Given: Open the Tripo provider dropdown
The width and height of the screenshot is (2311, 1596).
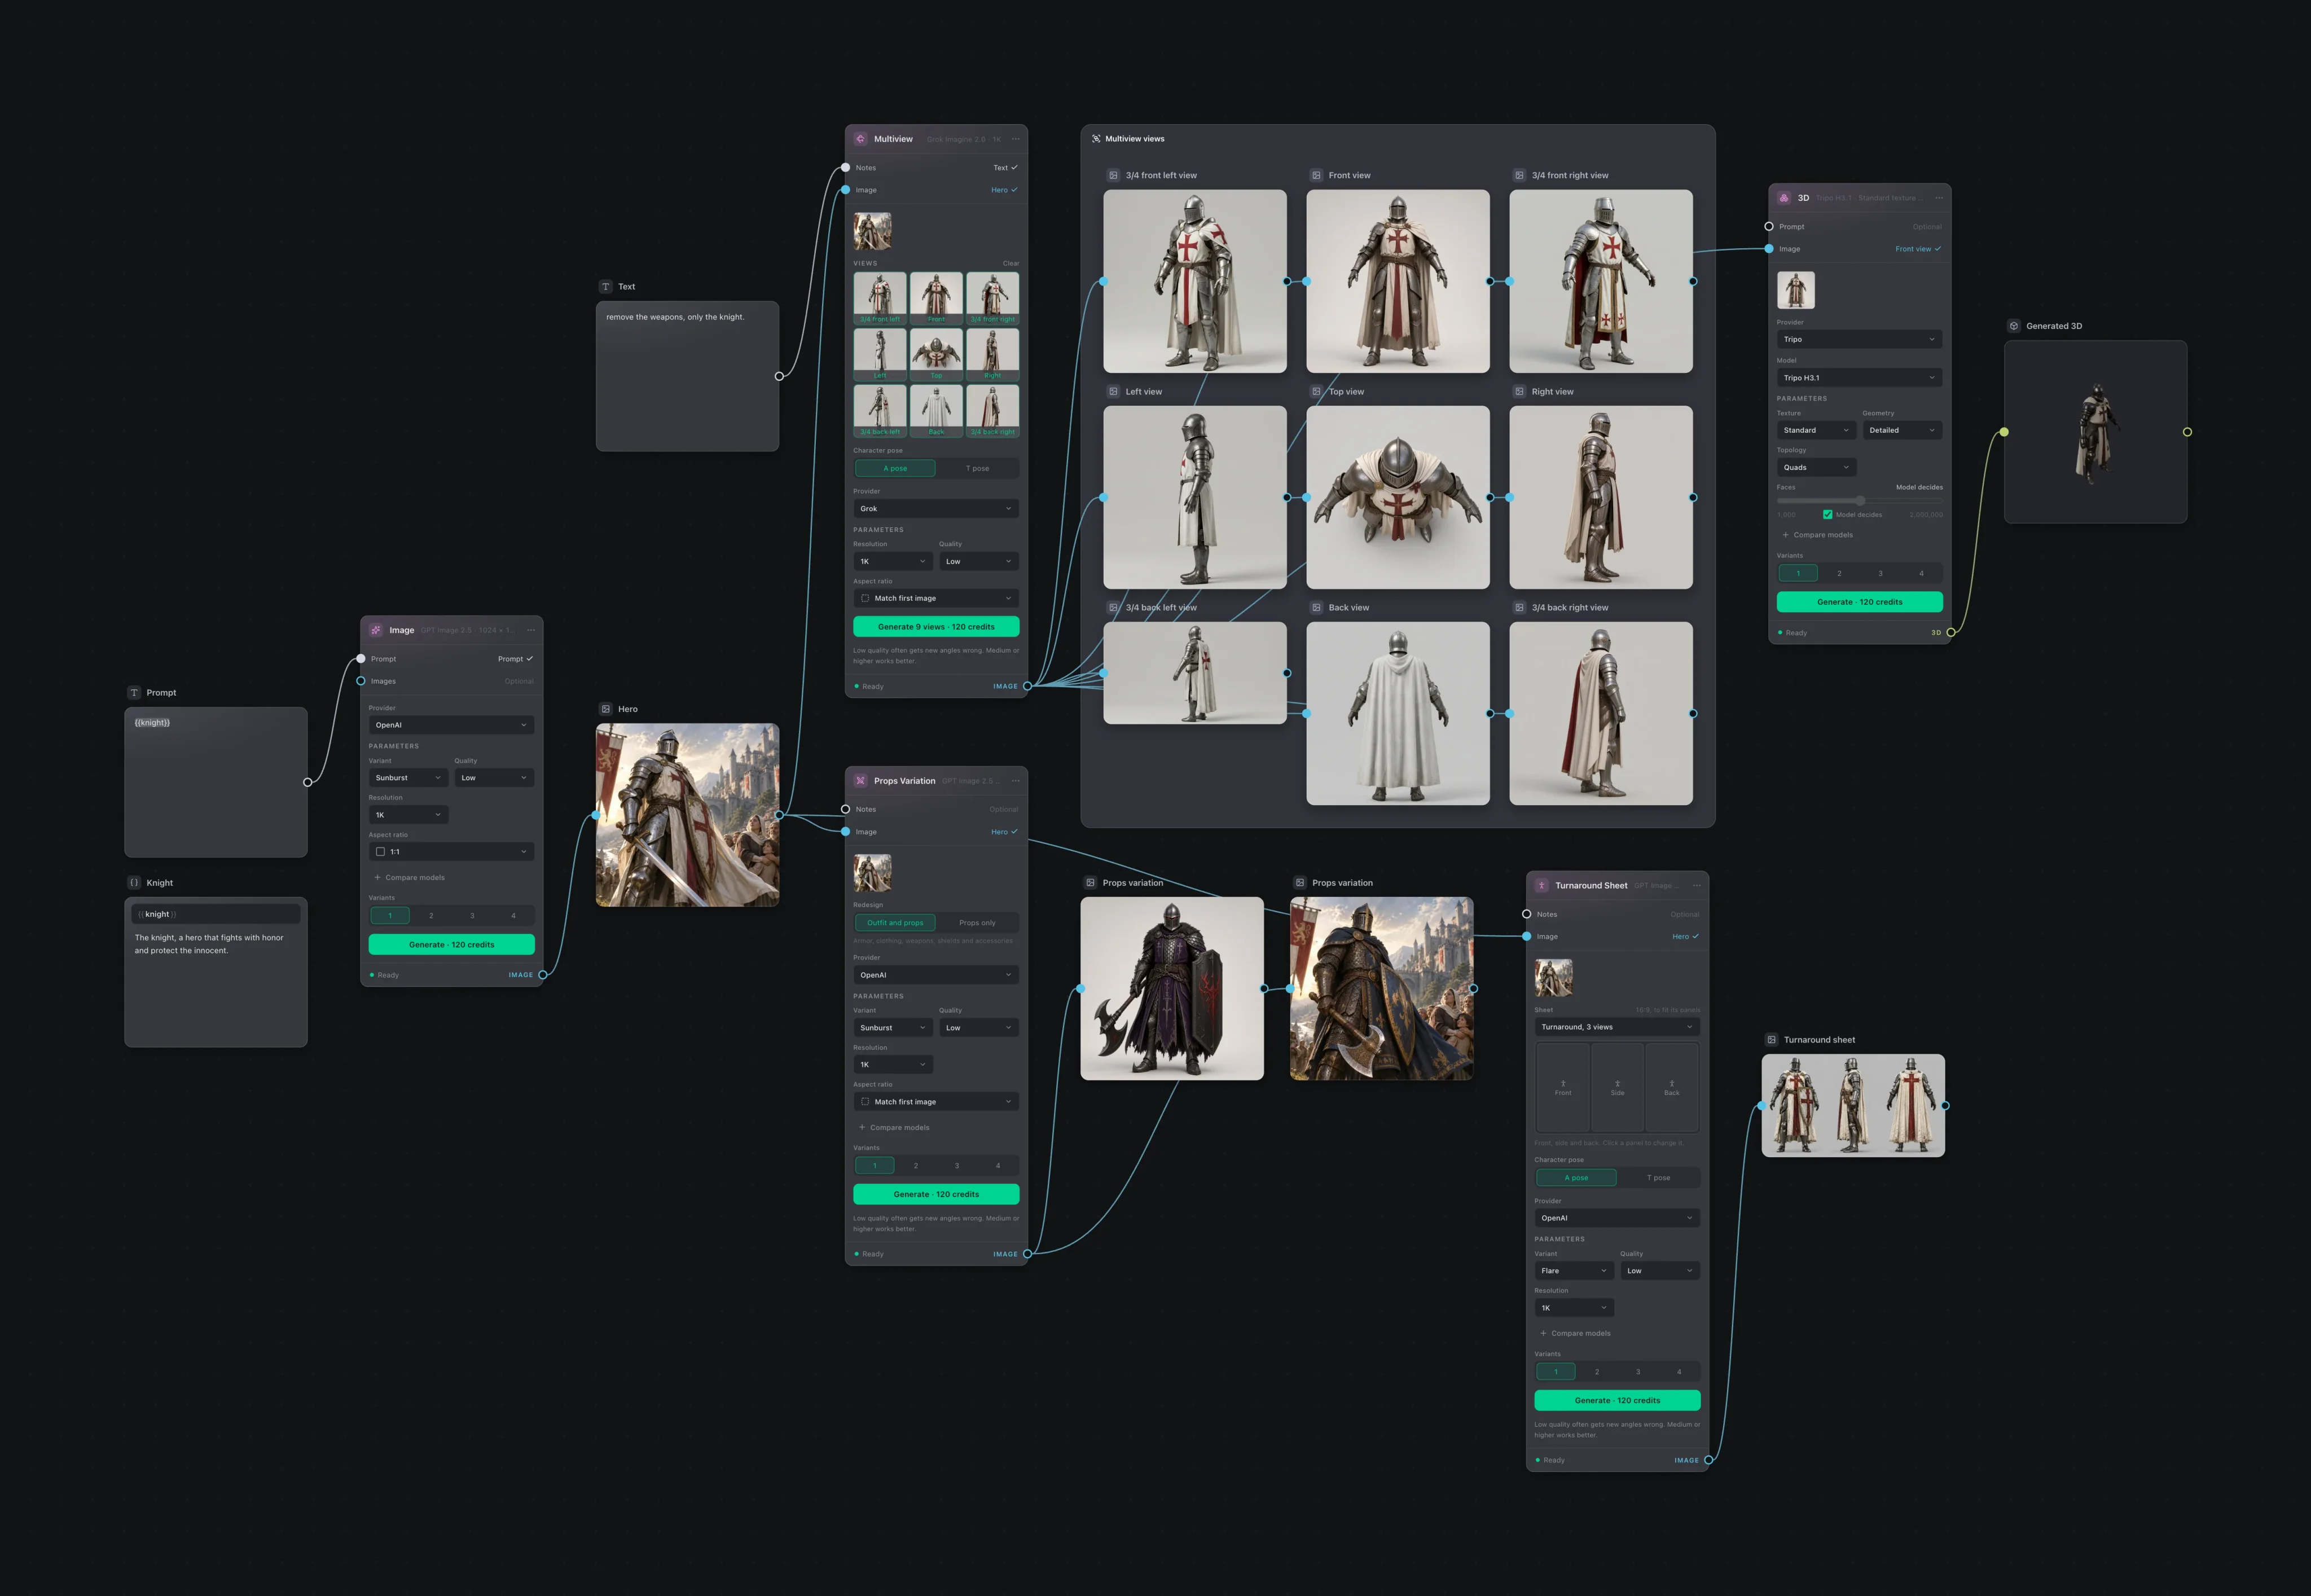Looking at the screenshot, I should tap(1859, 339).
